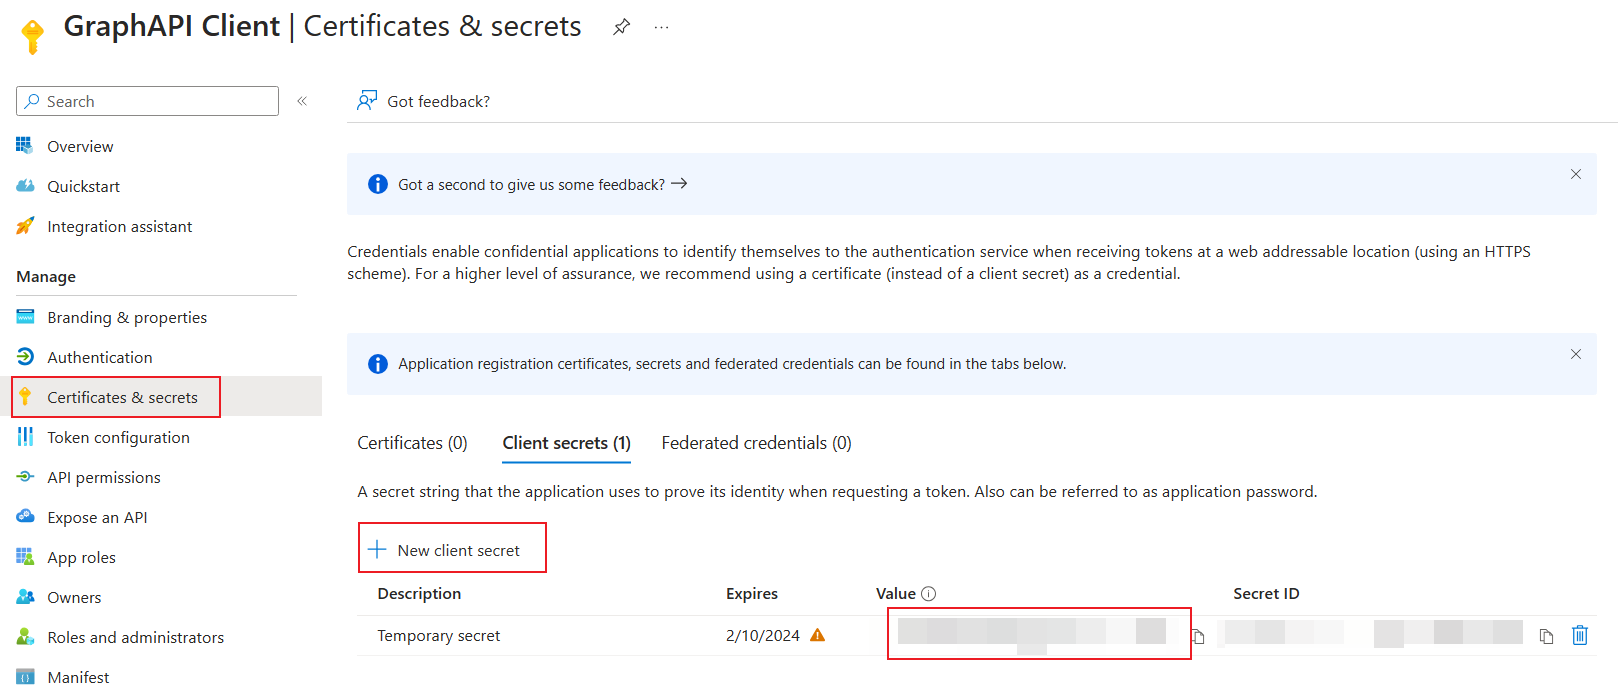Click the Got feedback? person icon
The height and width of the screenshot is (697, 1618).
point(367,100)
